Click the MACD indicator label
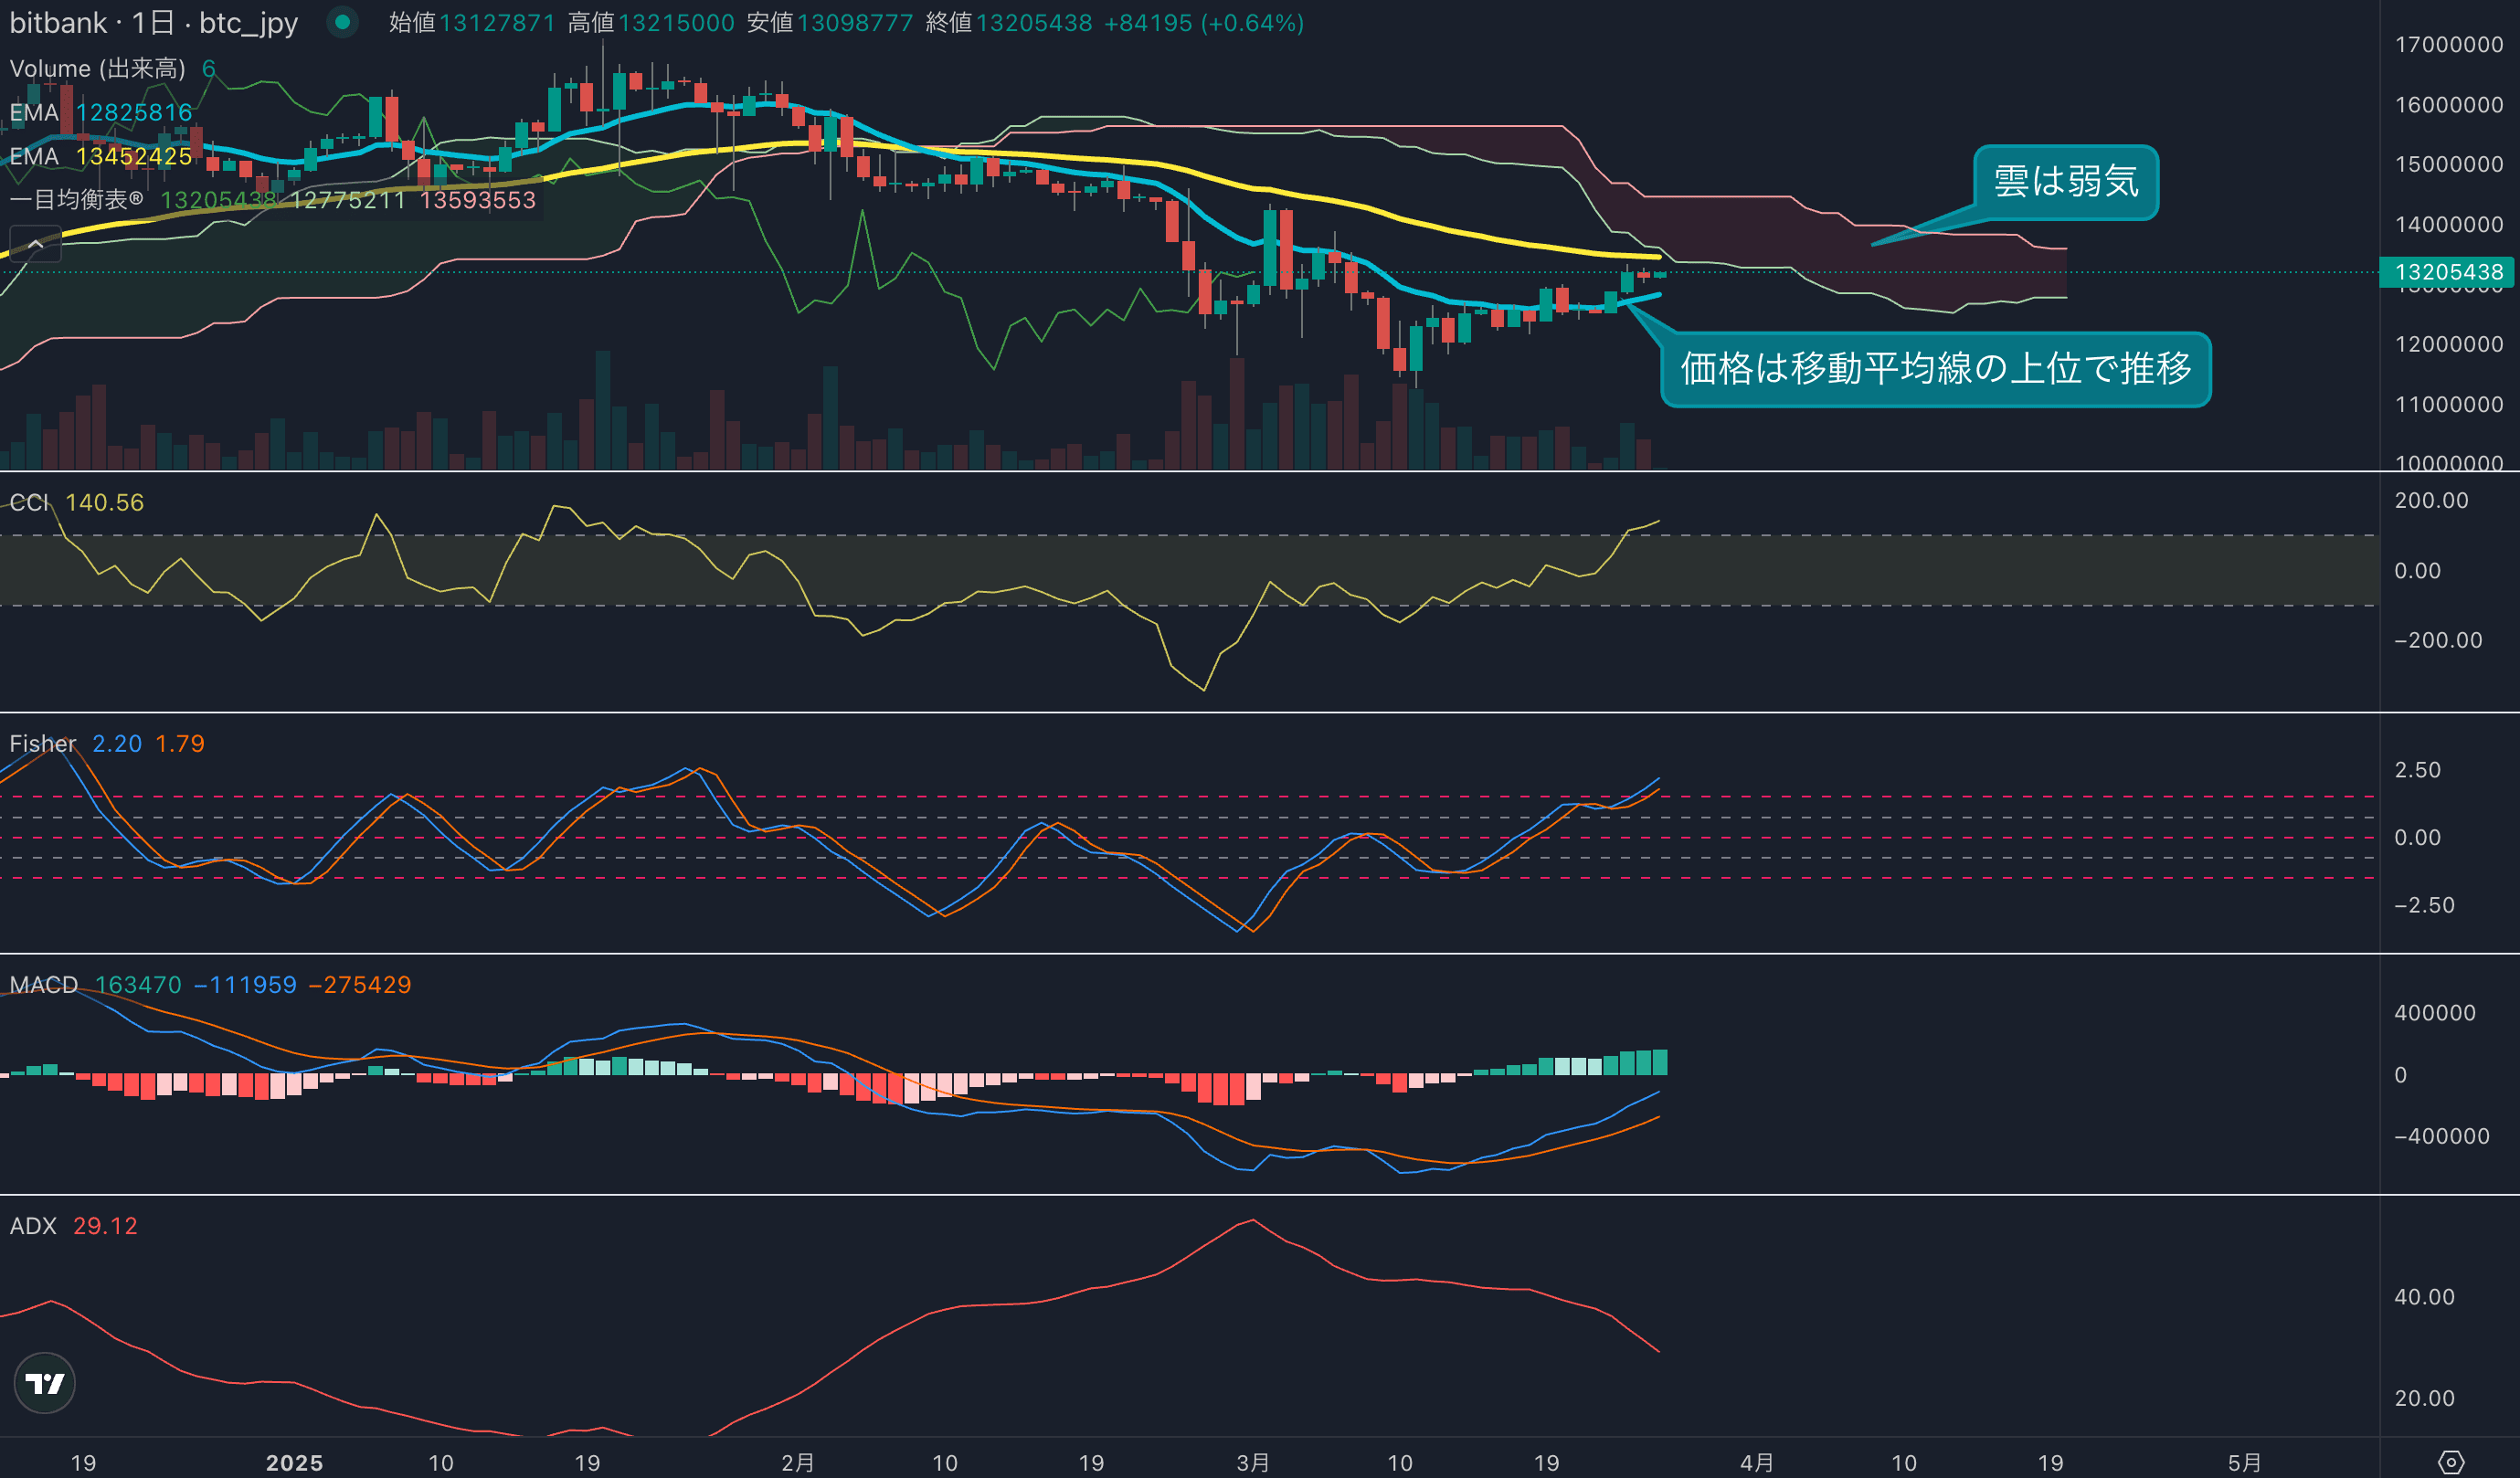 43,985
